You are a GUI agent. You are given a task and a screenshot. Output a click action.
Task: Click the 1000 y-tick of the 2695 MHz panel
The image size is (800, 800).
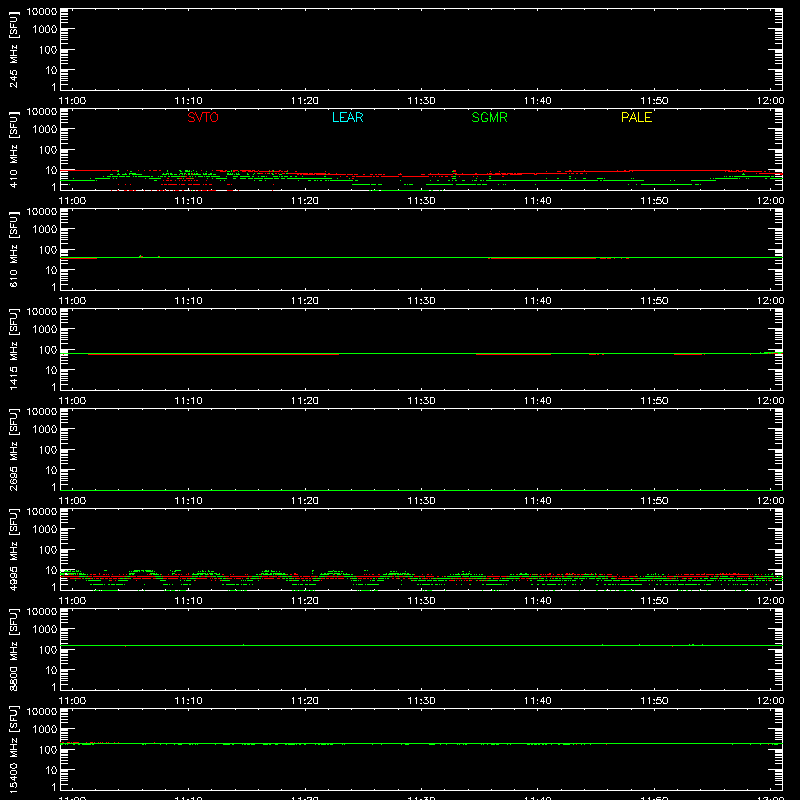[x=45, y=430]
